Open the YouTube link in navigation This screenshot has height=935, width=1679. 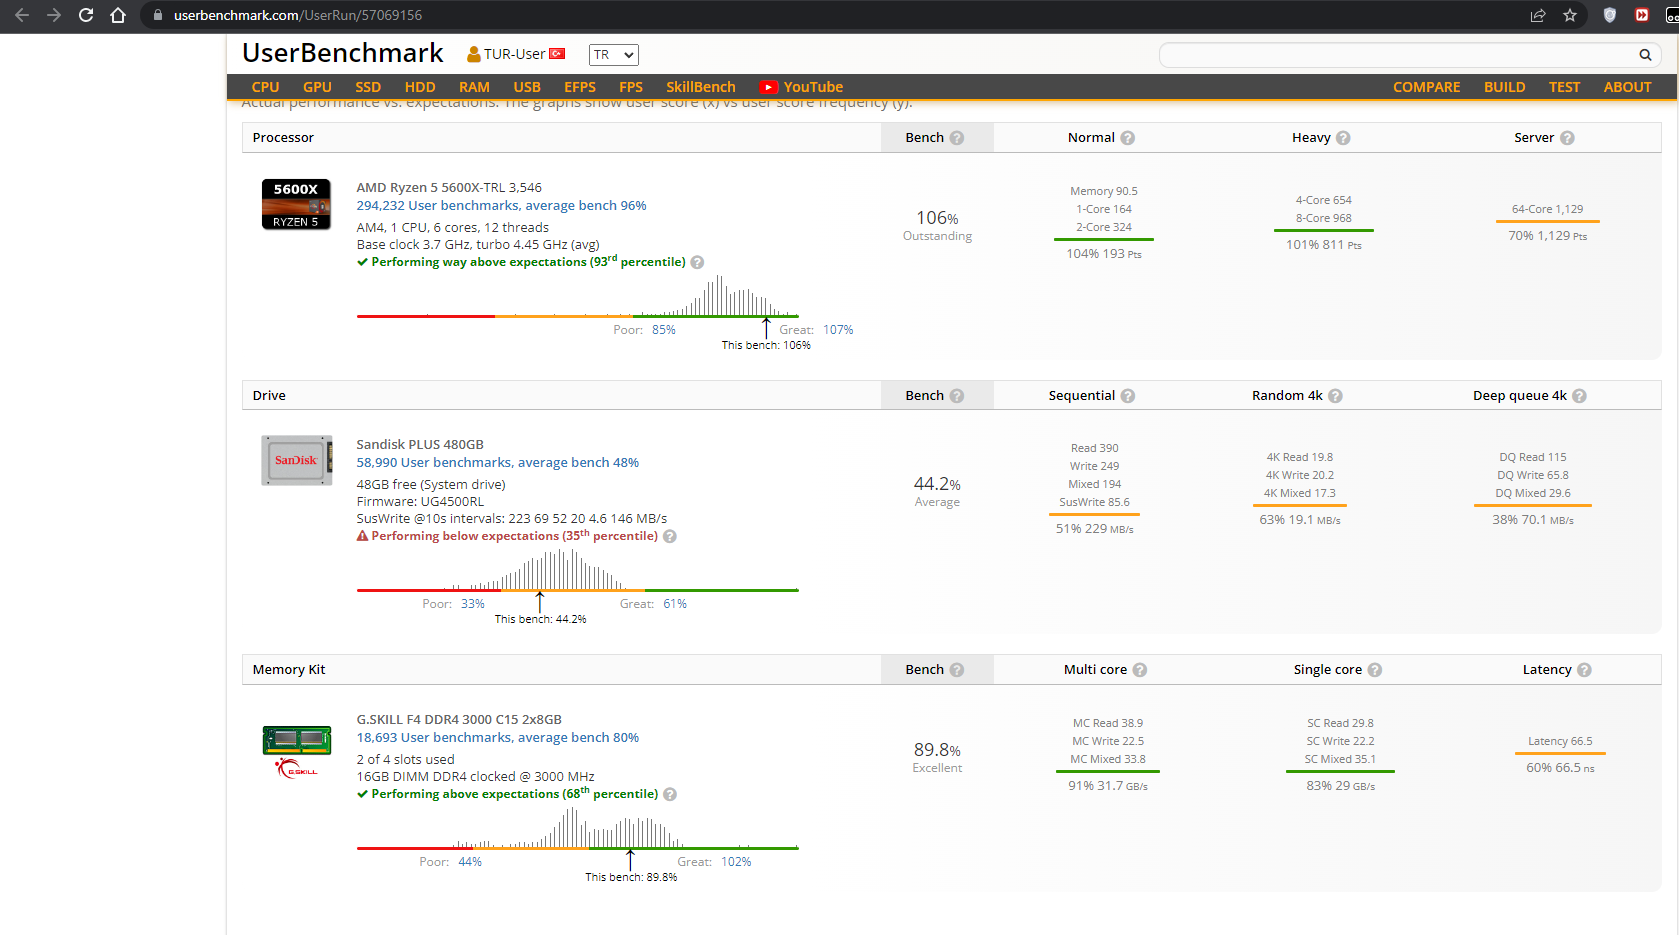click(801, 87)
